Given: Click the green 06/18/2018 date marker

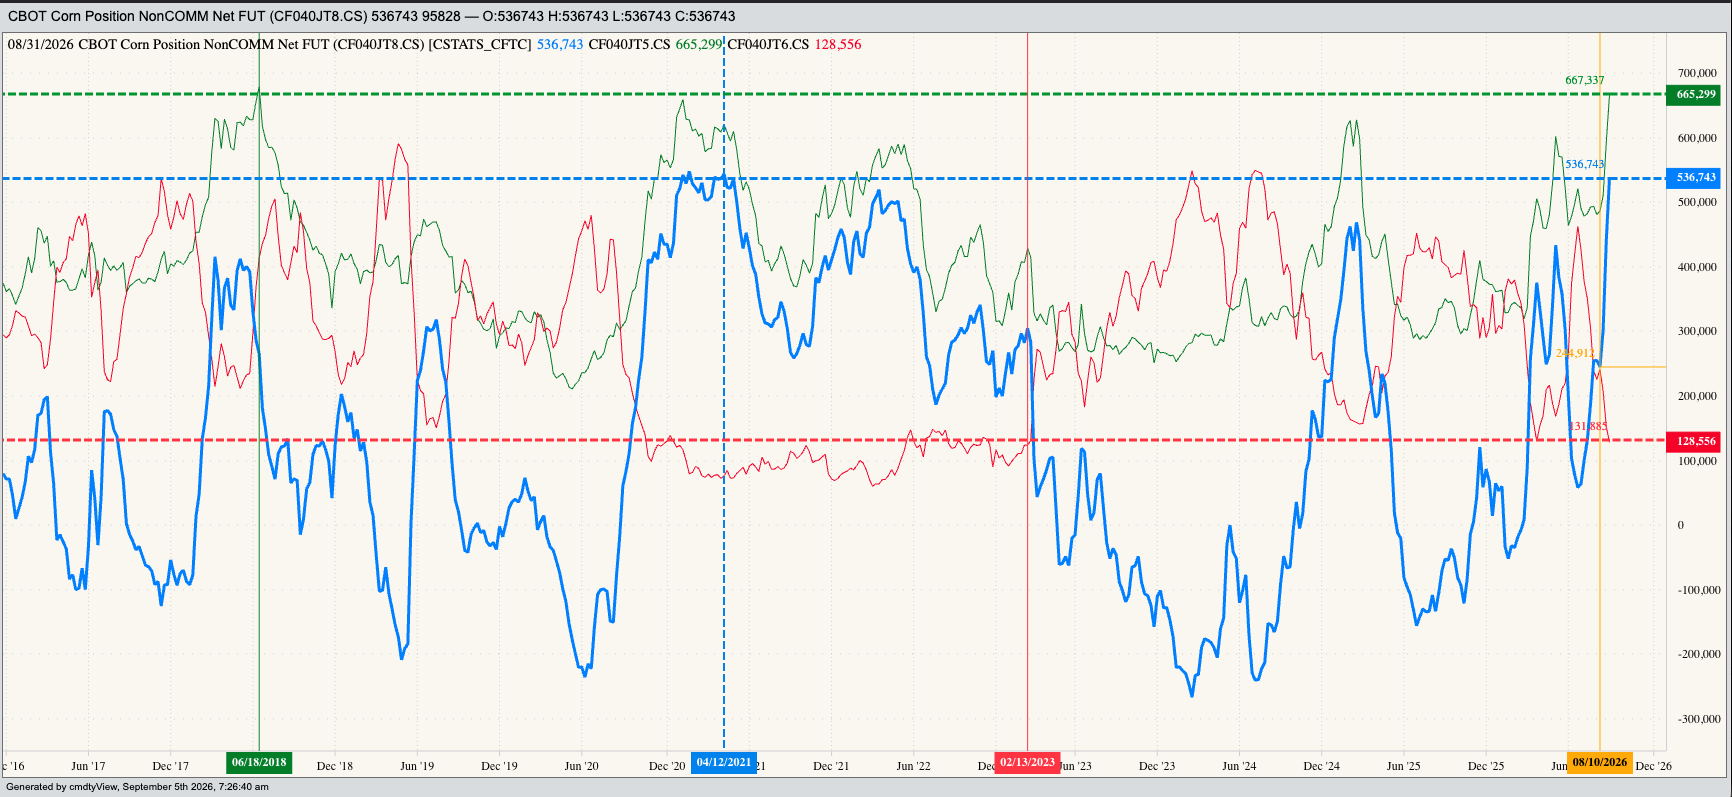Looking at the screenshot, I should [259, 762].
